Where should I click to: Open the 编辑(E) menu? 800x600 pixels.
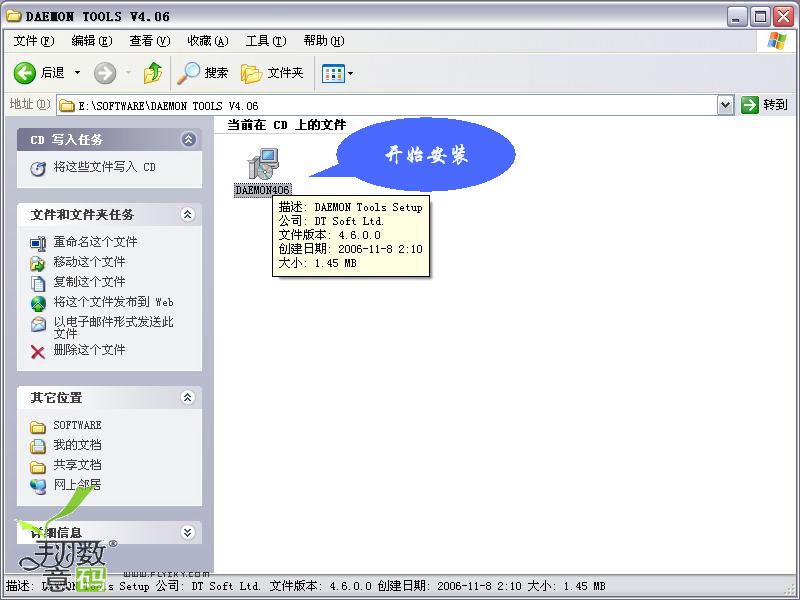click(92, 41)
